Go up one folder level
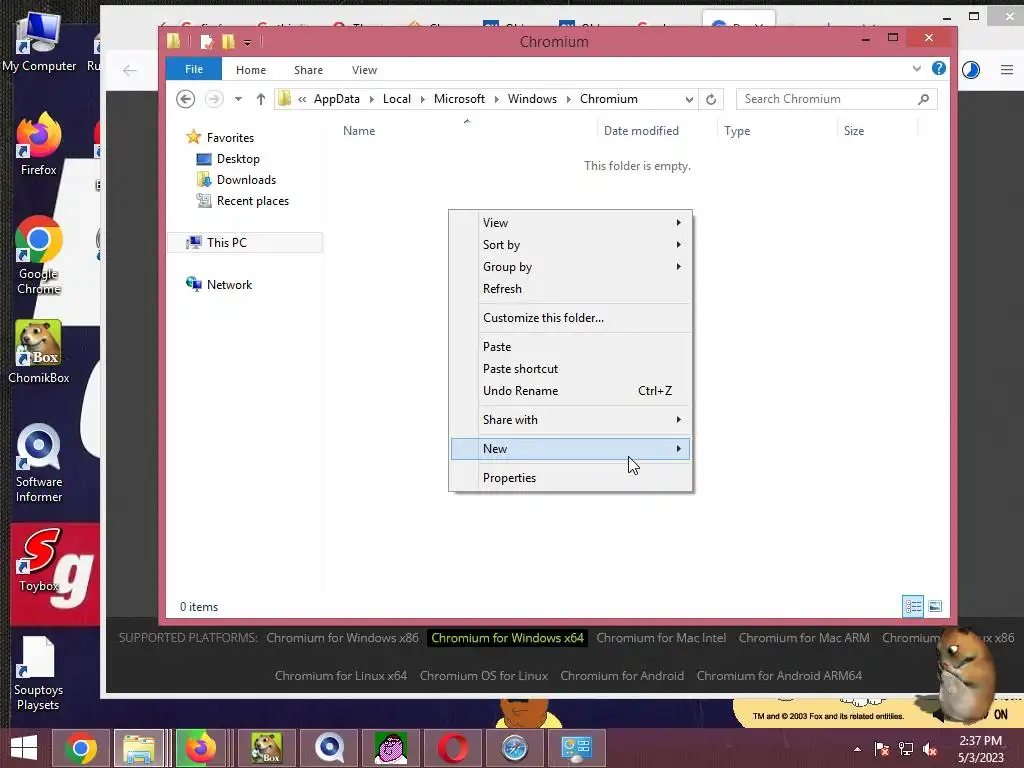This screenshot has height=768, width=1024. 261,99
